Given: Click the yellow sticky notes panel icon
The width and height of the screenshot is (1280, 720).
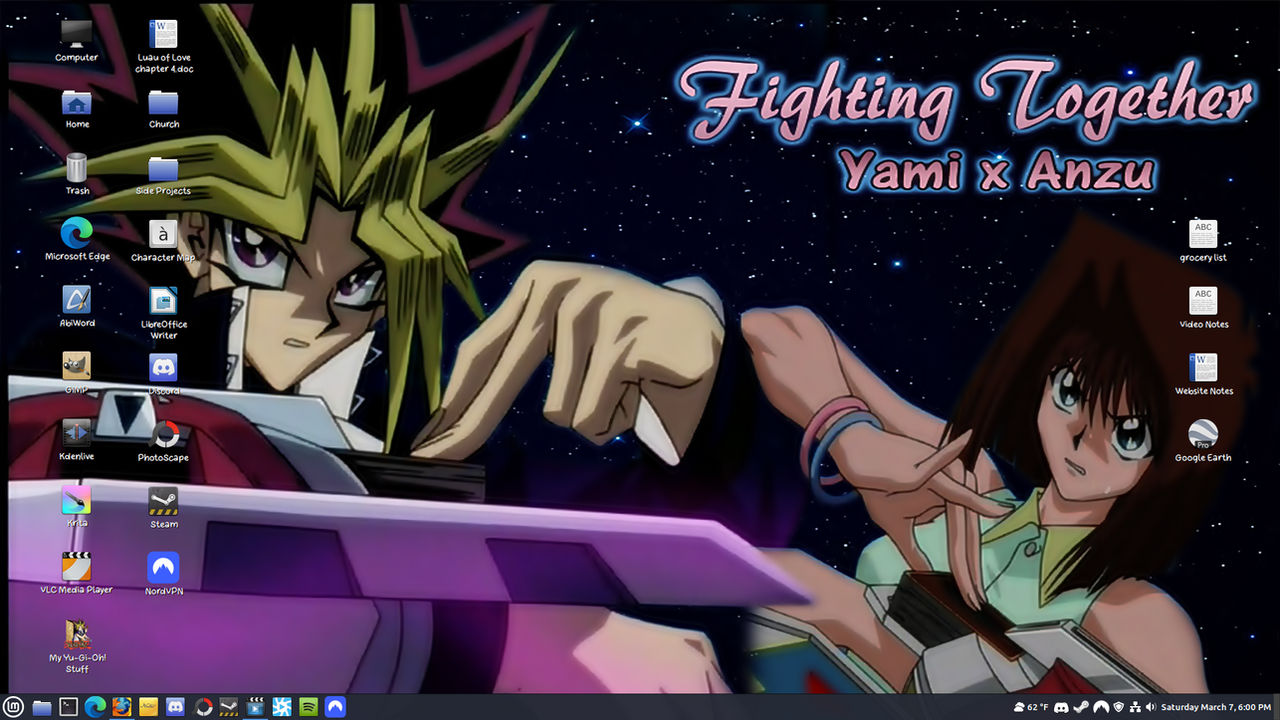Looking at the screenshot, I should [x=149, y=707].
